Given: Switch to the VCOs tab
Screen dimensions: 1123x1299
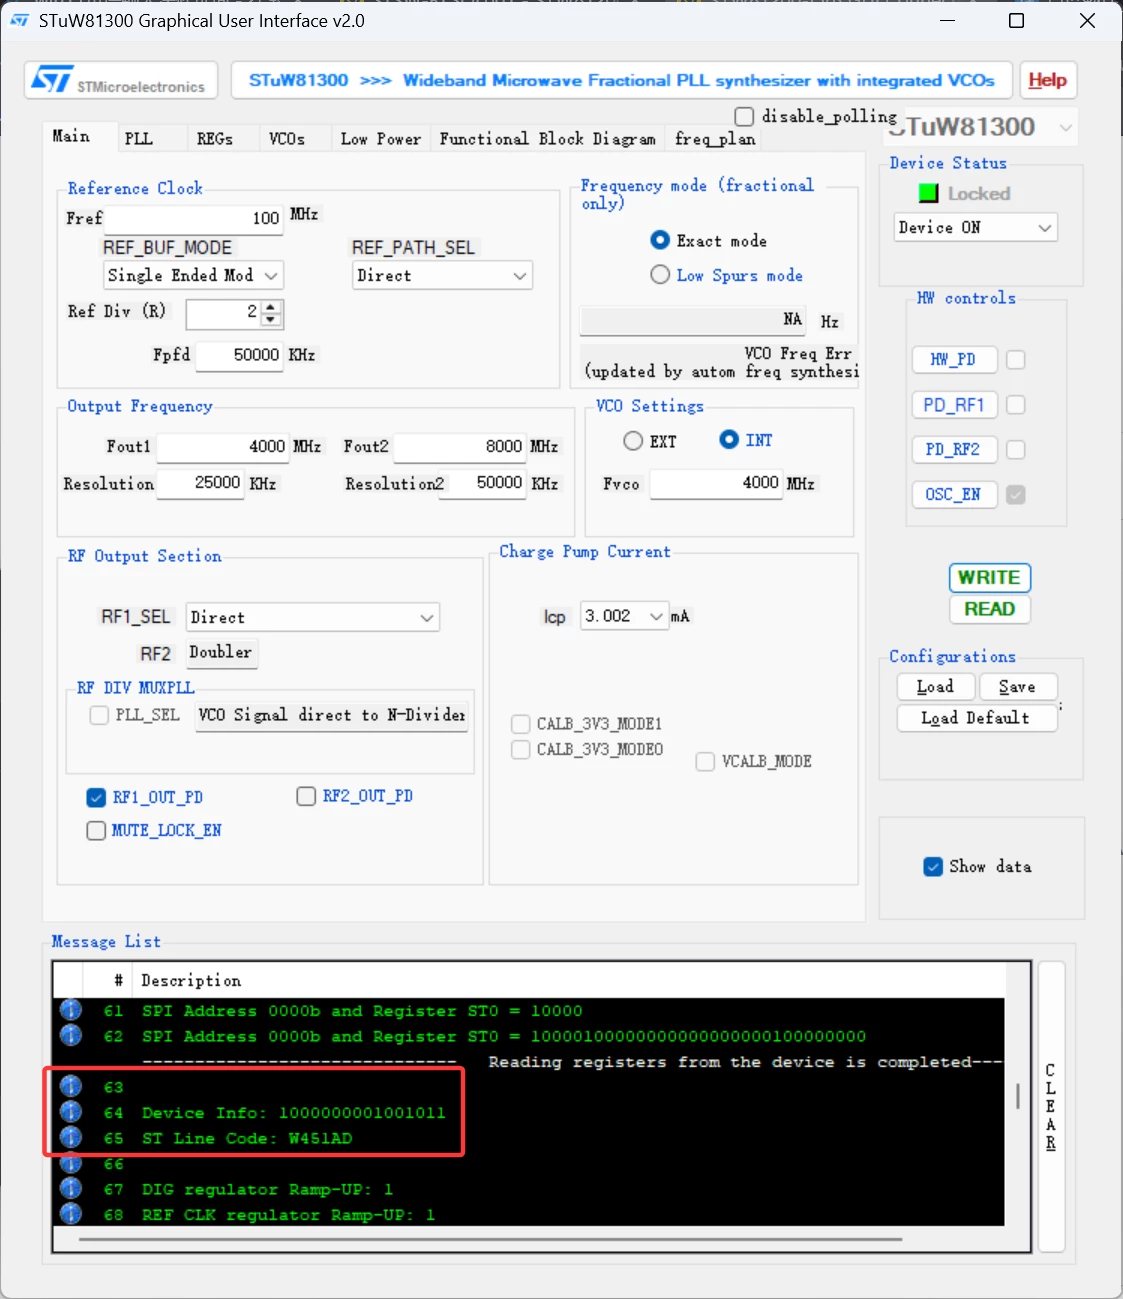Looking at the screenshot, I should click(287, 139).
